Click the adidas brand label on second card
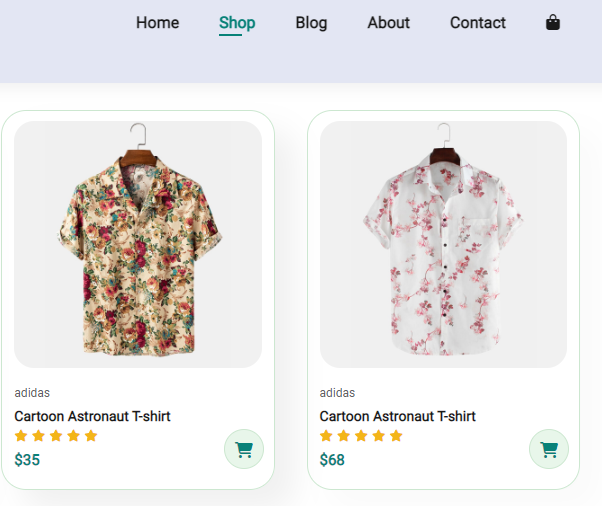Viewport: 602px width, 506px height. tap(337, 393)
